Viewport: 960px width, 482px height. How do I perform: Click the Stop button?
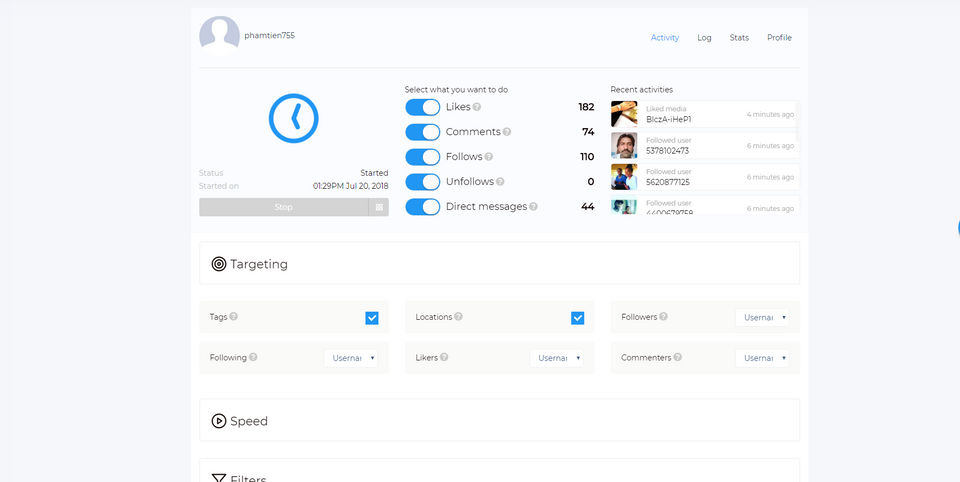[283, 207]
